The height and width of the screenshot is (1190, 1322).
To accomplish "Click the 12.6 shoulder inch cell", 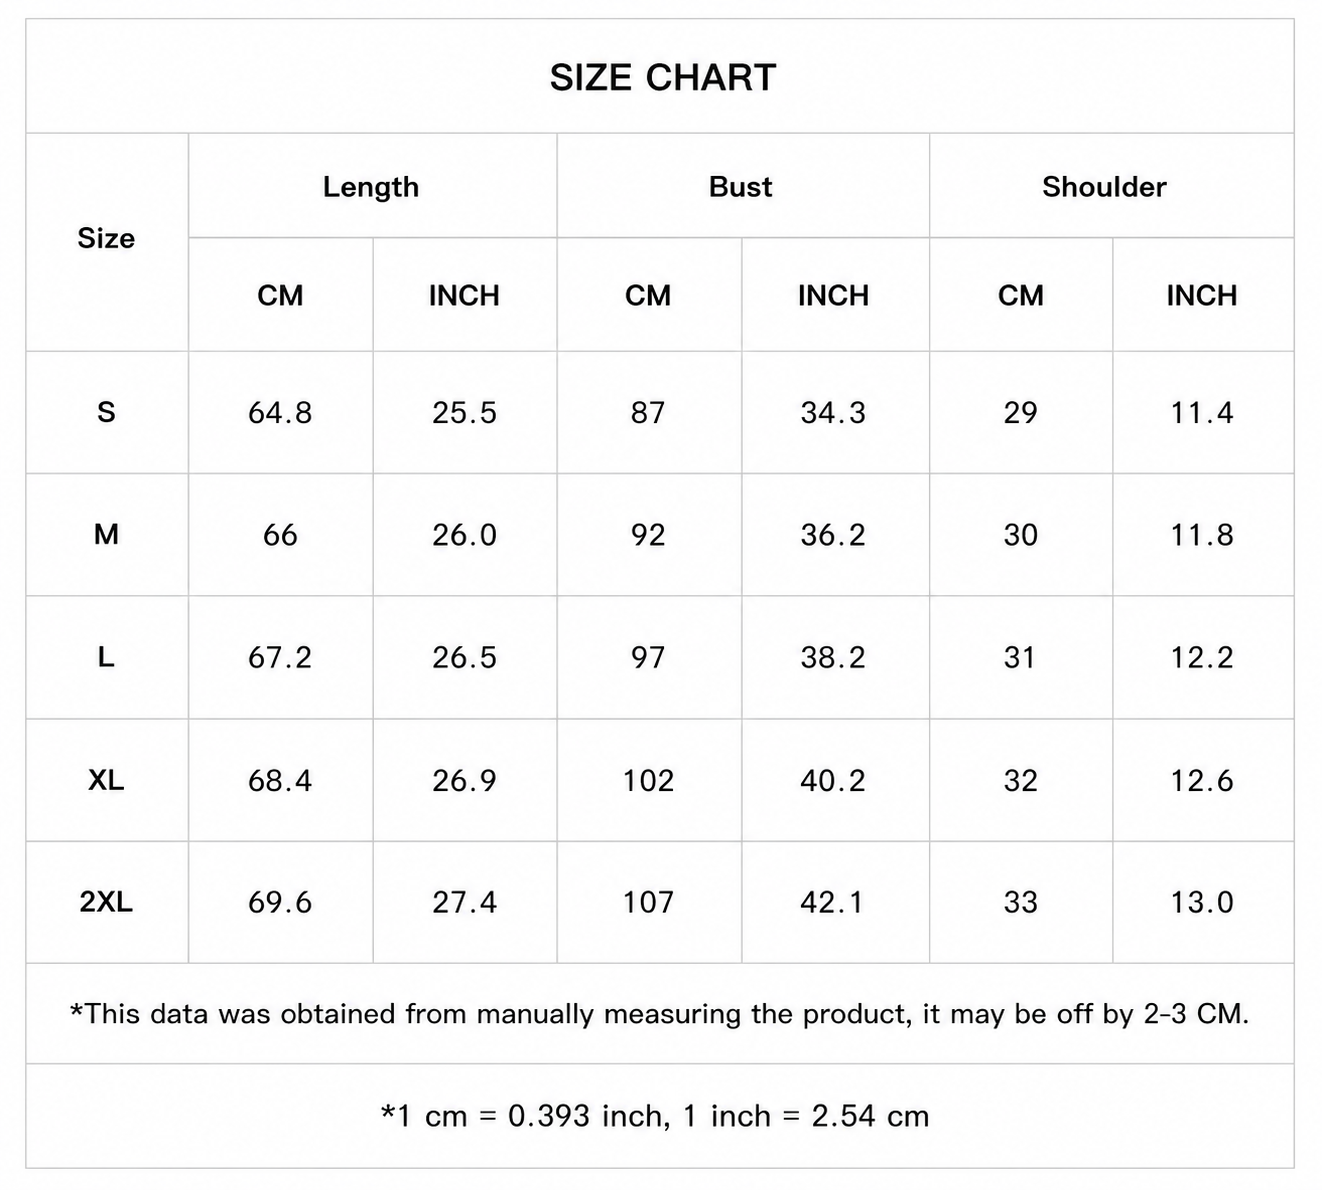I will coord(1202,780).
